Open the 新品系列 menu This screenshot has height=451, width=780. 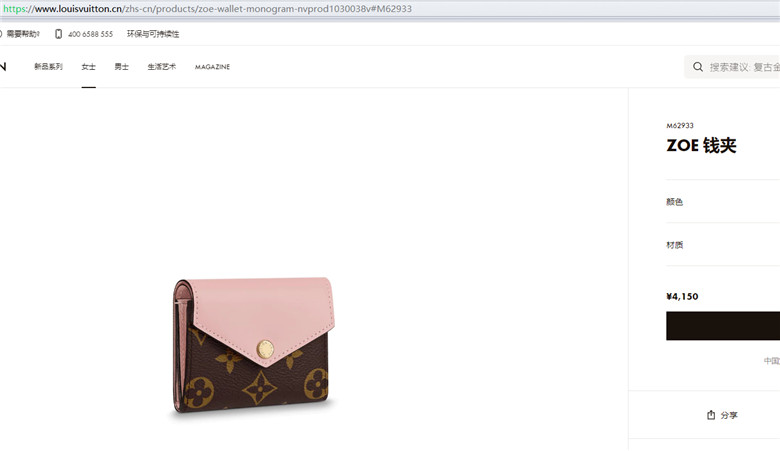[48, 67]
